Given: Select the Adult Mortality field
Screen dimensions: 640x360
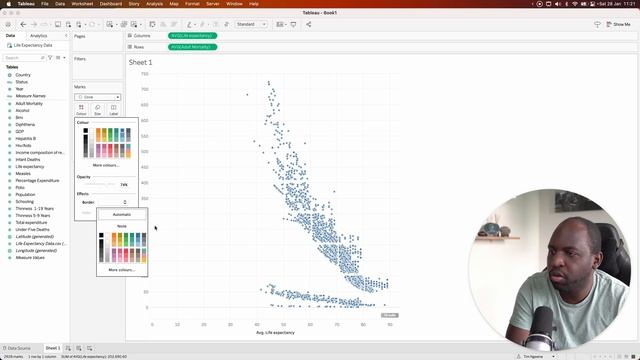Looking at the screenshot, I should coord(29,104).
